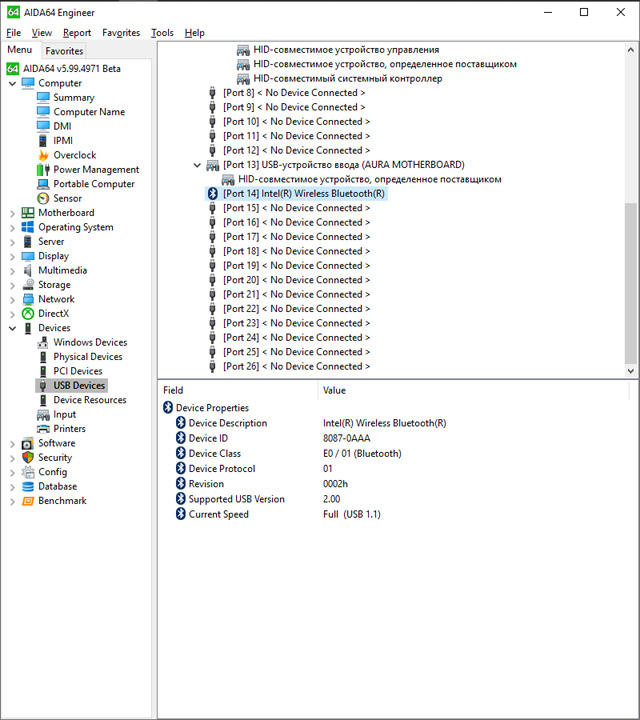The width and height of the screenshot is (640, 720).
Task: Expand the Operating System node
Action: (12, 228)
